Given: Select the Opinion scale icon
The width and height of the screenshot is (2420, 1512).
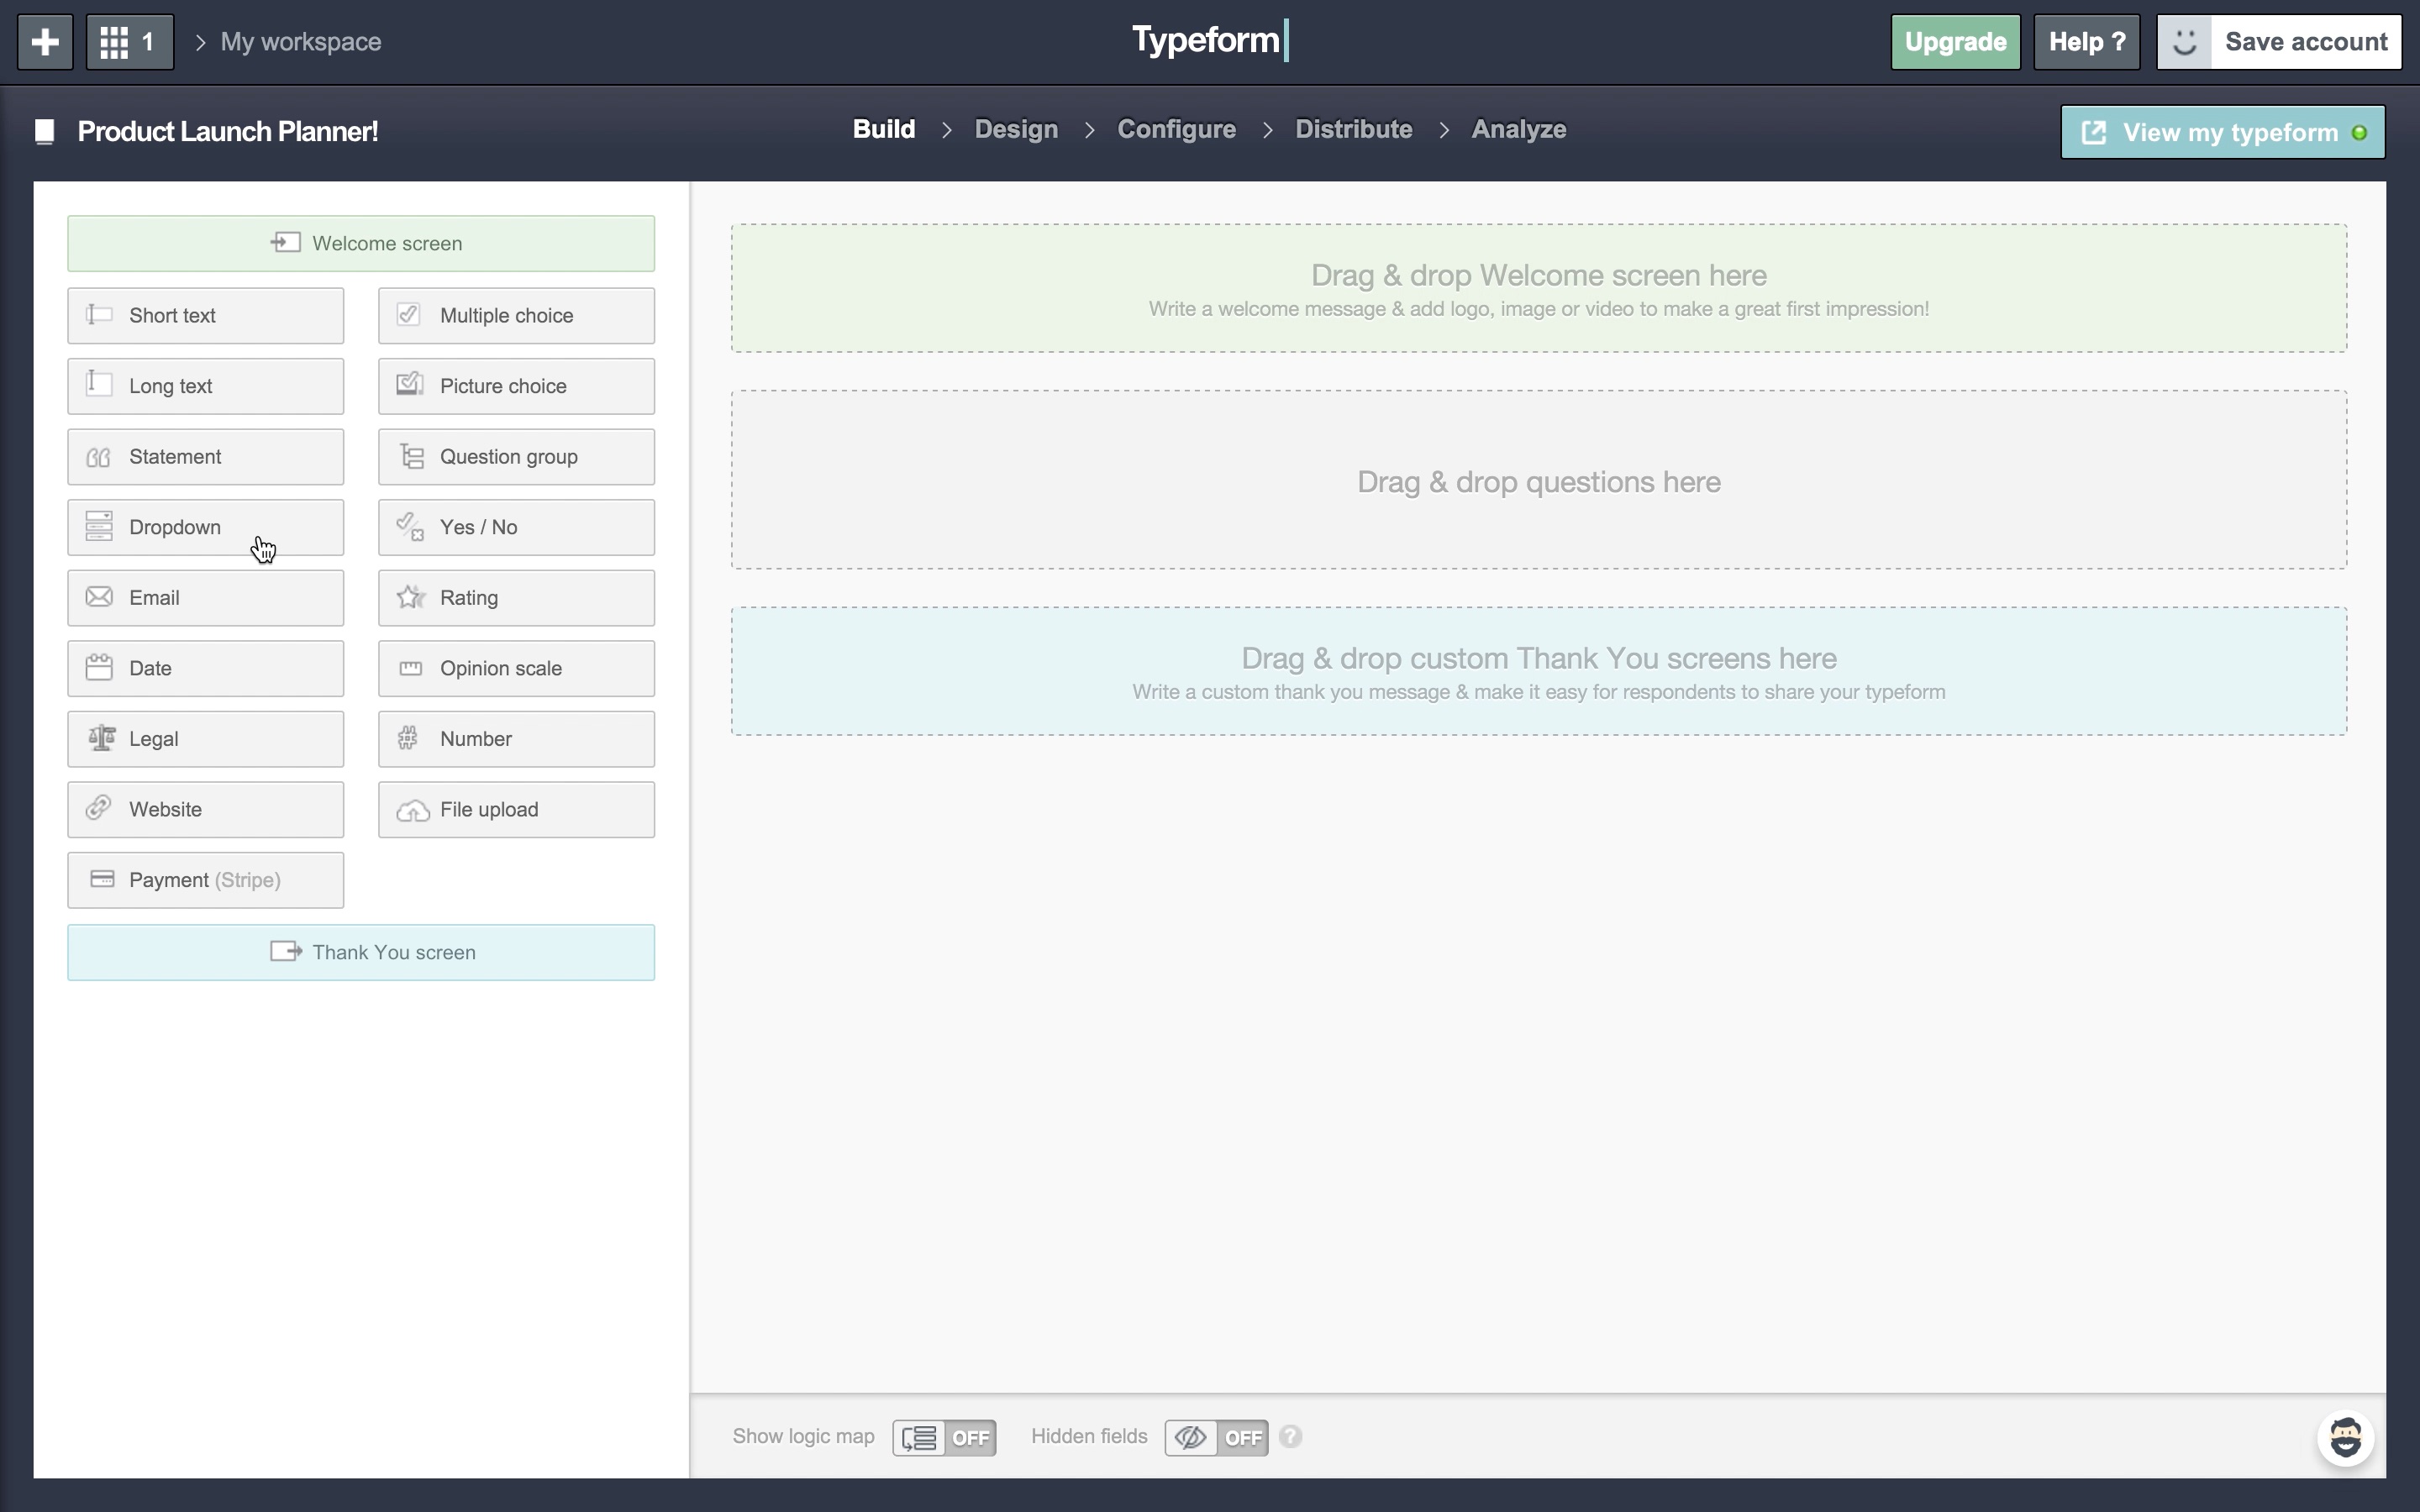Looking at the screenshot, I should pyautogui.click(x=411, y=668).
